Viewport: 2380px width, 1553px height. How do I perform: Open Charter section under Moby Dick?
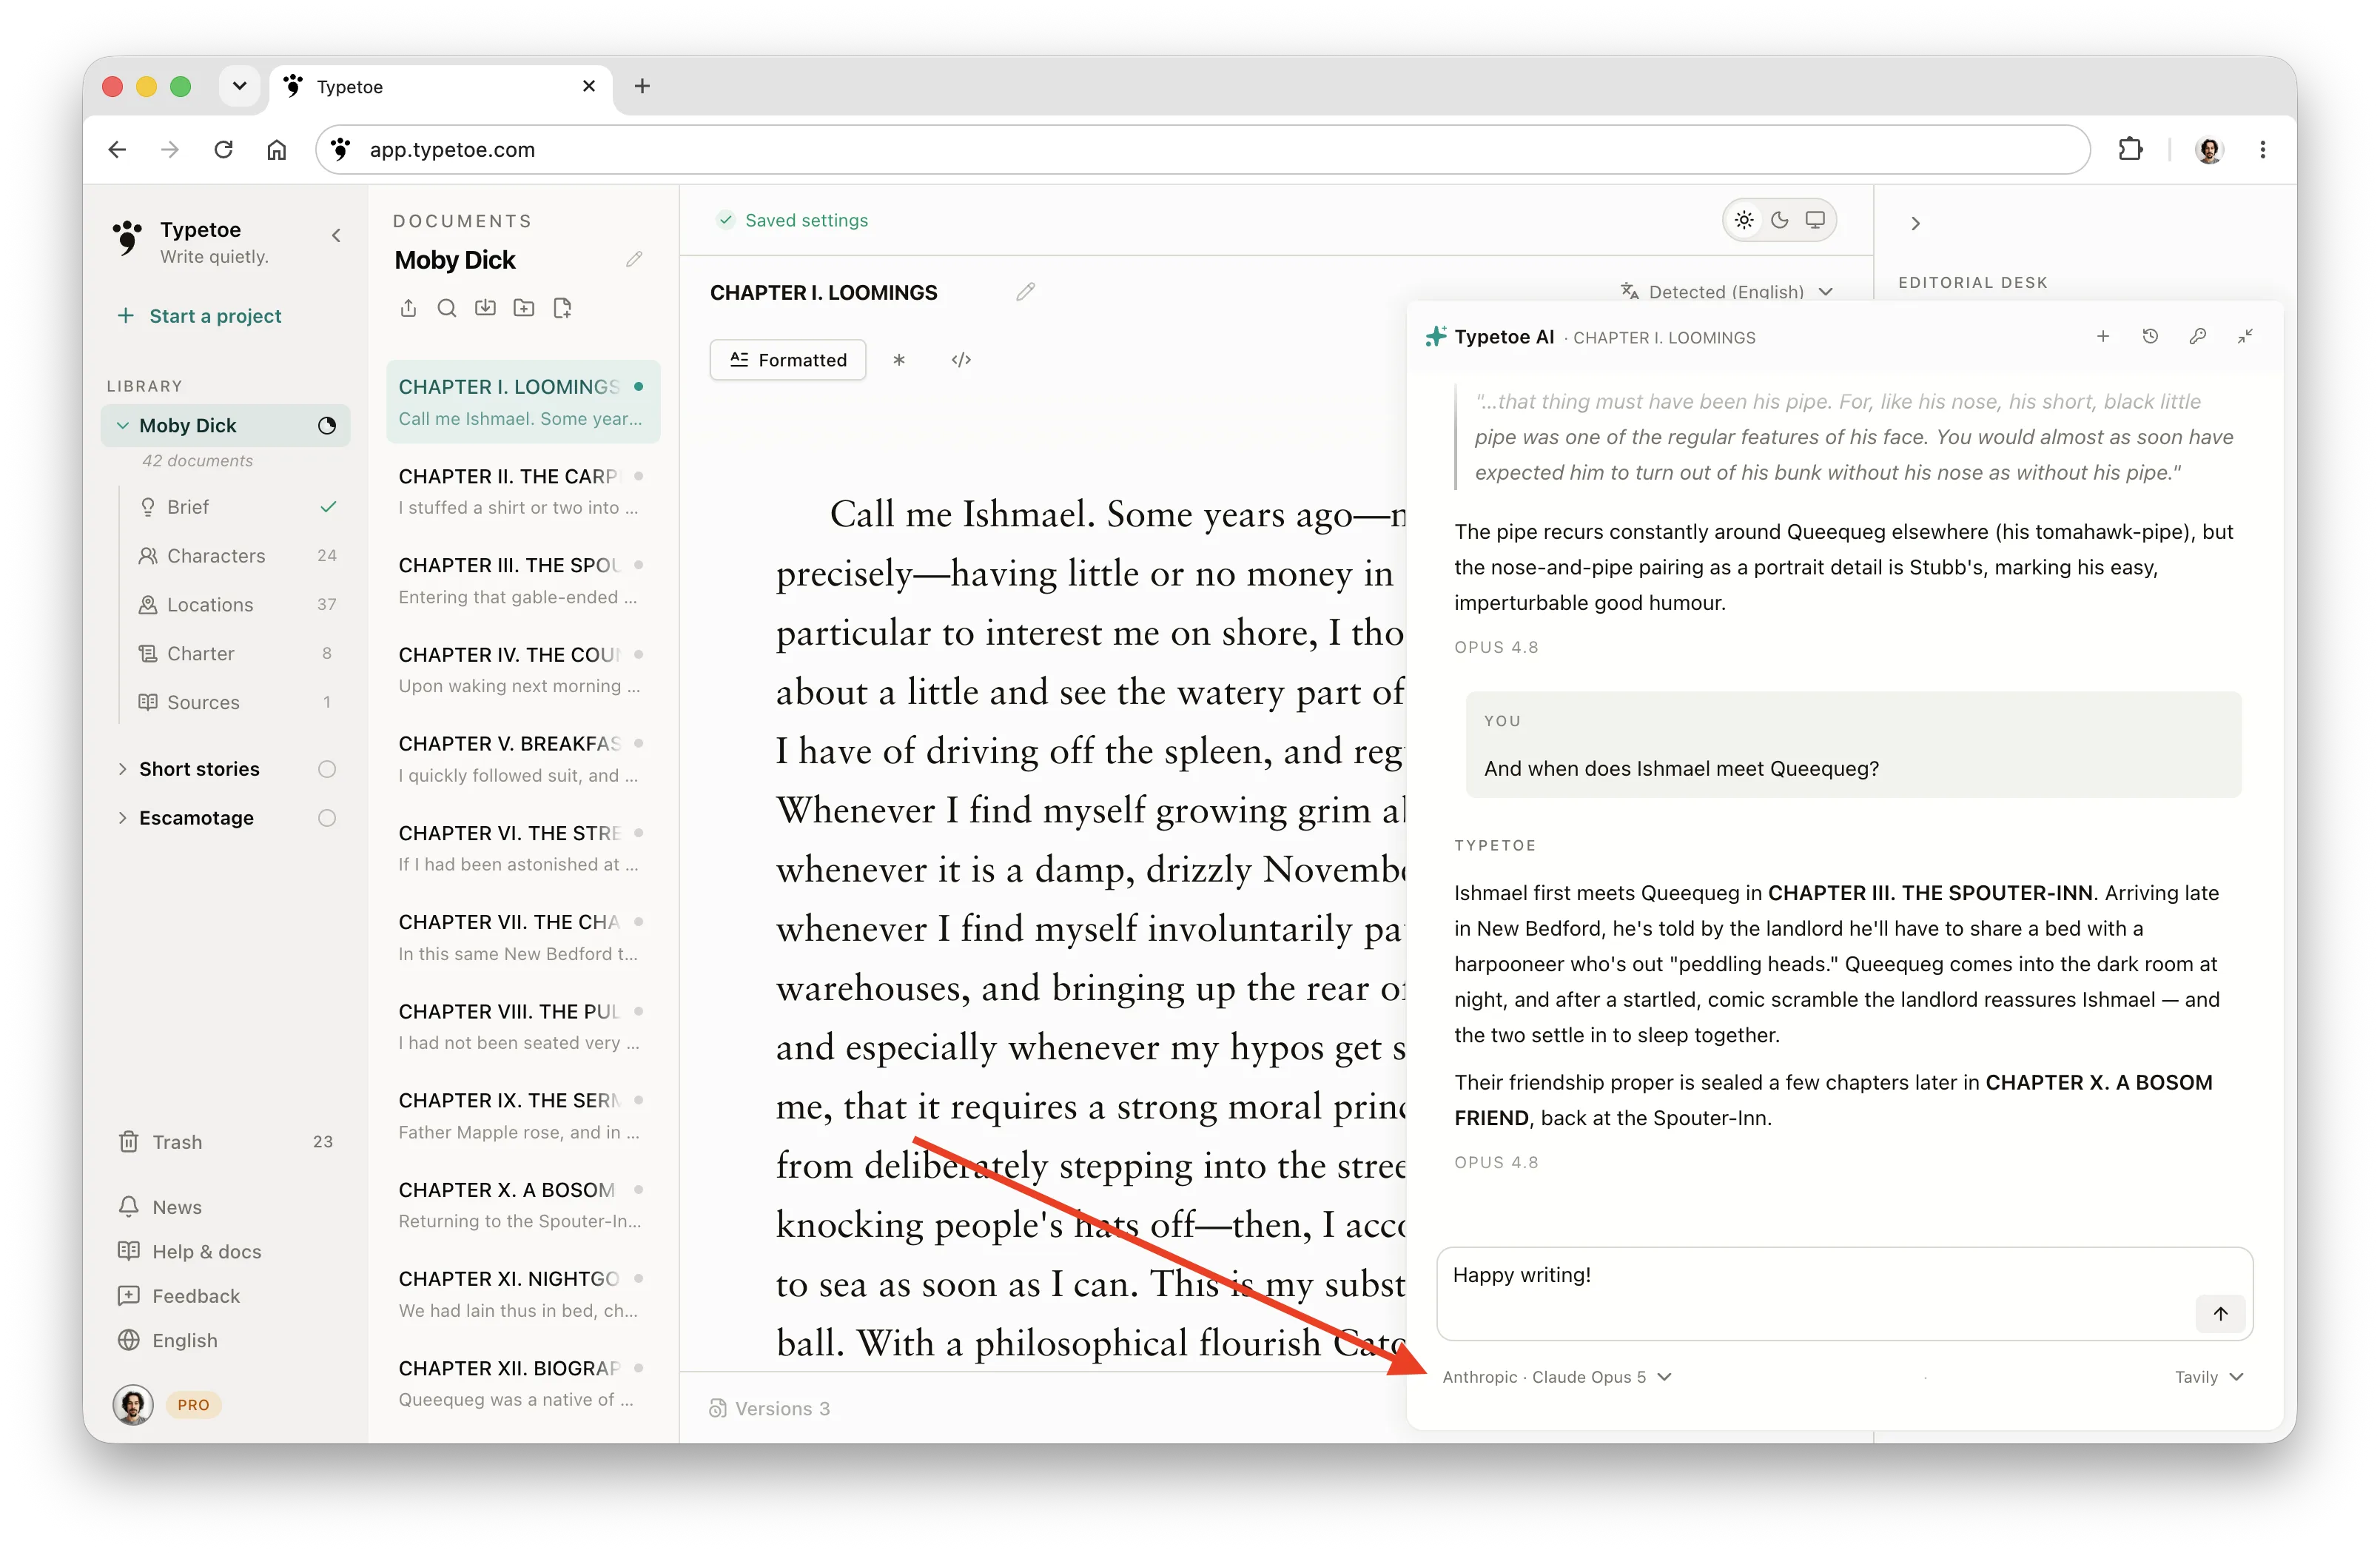click(x=238, y=654)
